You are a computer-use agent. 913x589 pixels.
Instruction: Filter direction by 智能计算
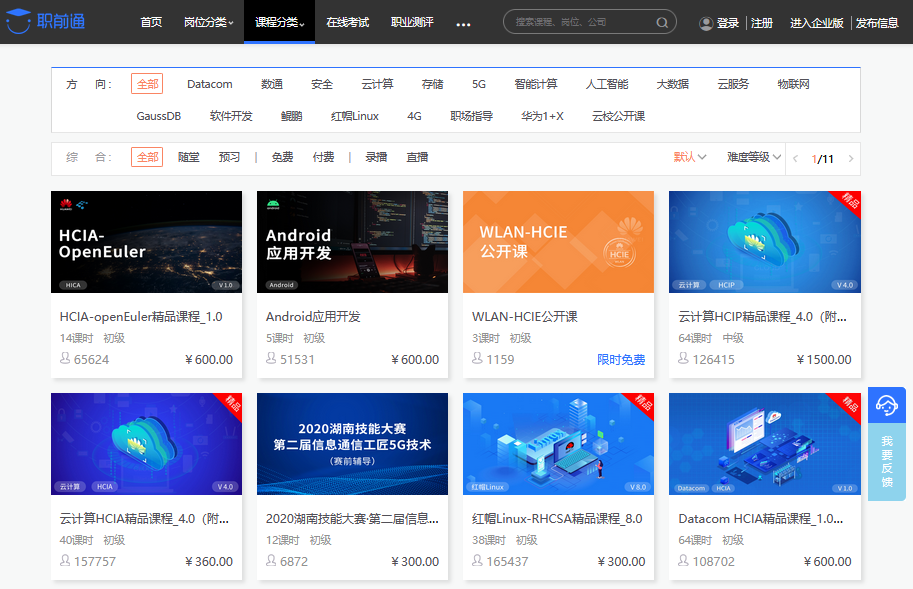[536, 84]
